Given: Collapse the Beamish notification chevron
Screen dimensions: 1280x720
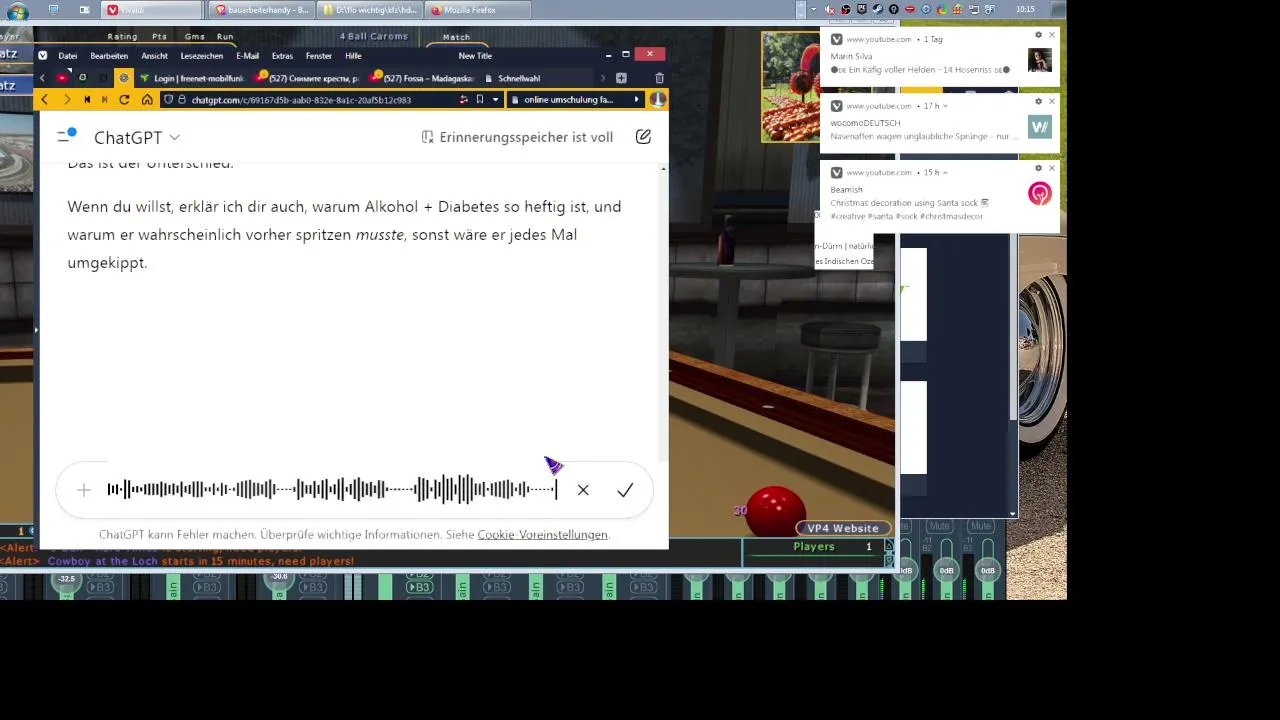Looking at the screenshot, I should click(945, 173).
